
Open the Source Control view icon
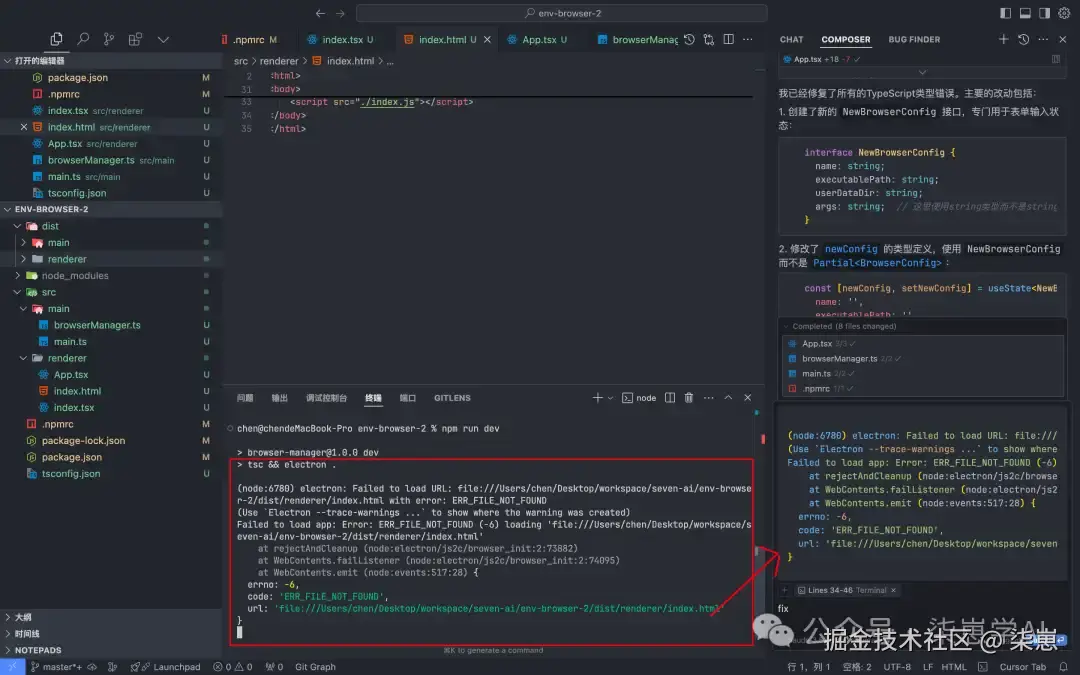coord(109,39)
